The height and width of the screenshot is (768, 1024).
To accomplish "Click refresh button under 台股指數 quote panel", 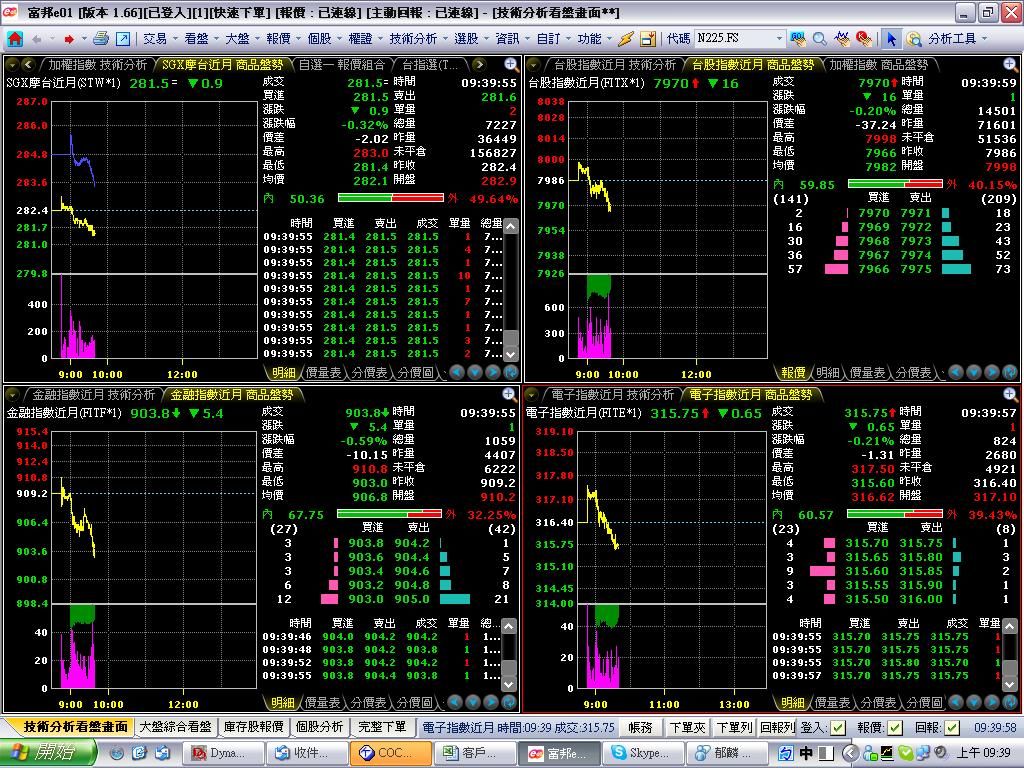I will tap(1010, 372).
